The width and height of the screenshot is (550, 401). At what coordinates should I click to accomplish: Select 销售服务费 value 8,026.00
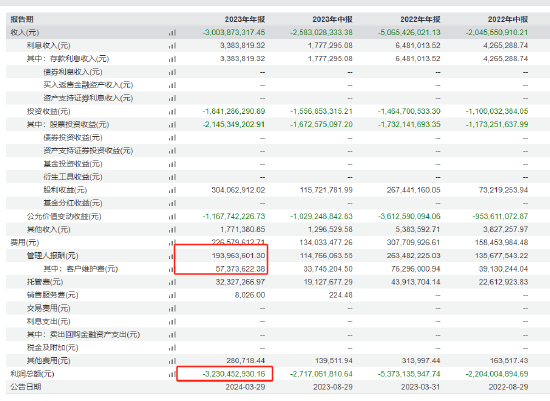tap(250, 295)
